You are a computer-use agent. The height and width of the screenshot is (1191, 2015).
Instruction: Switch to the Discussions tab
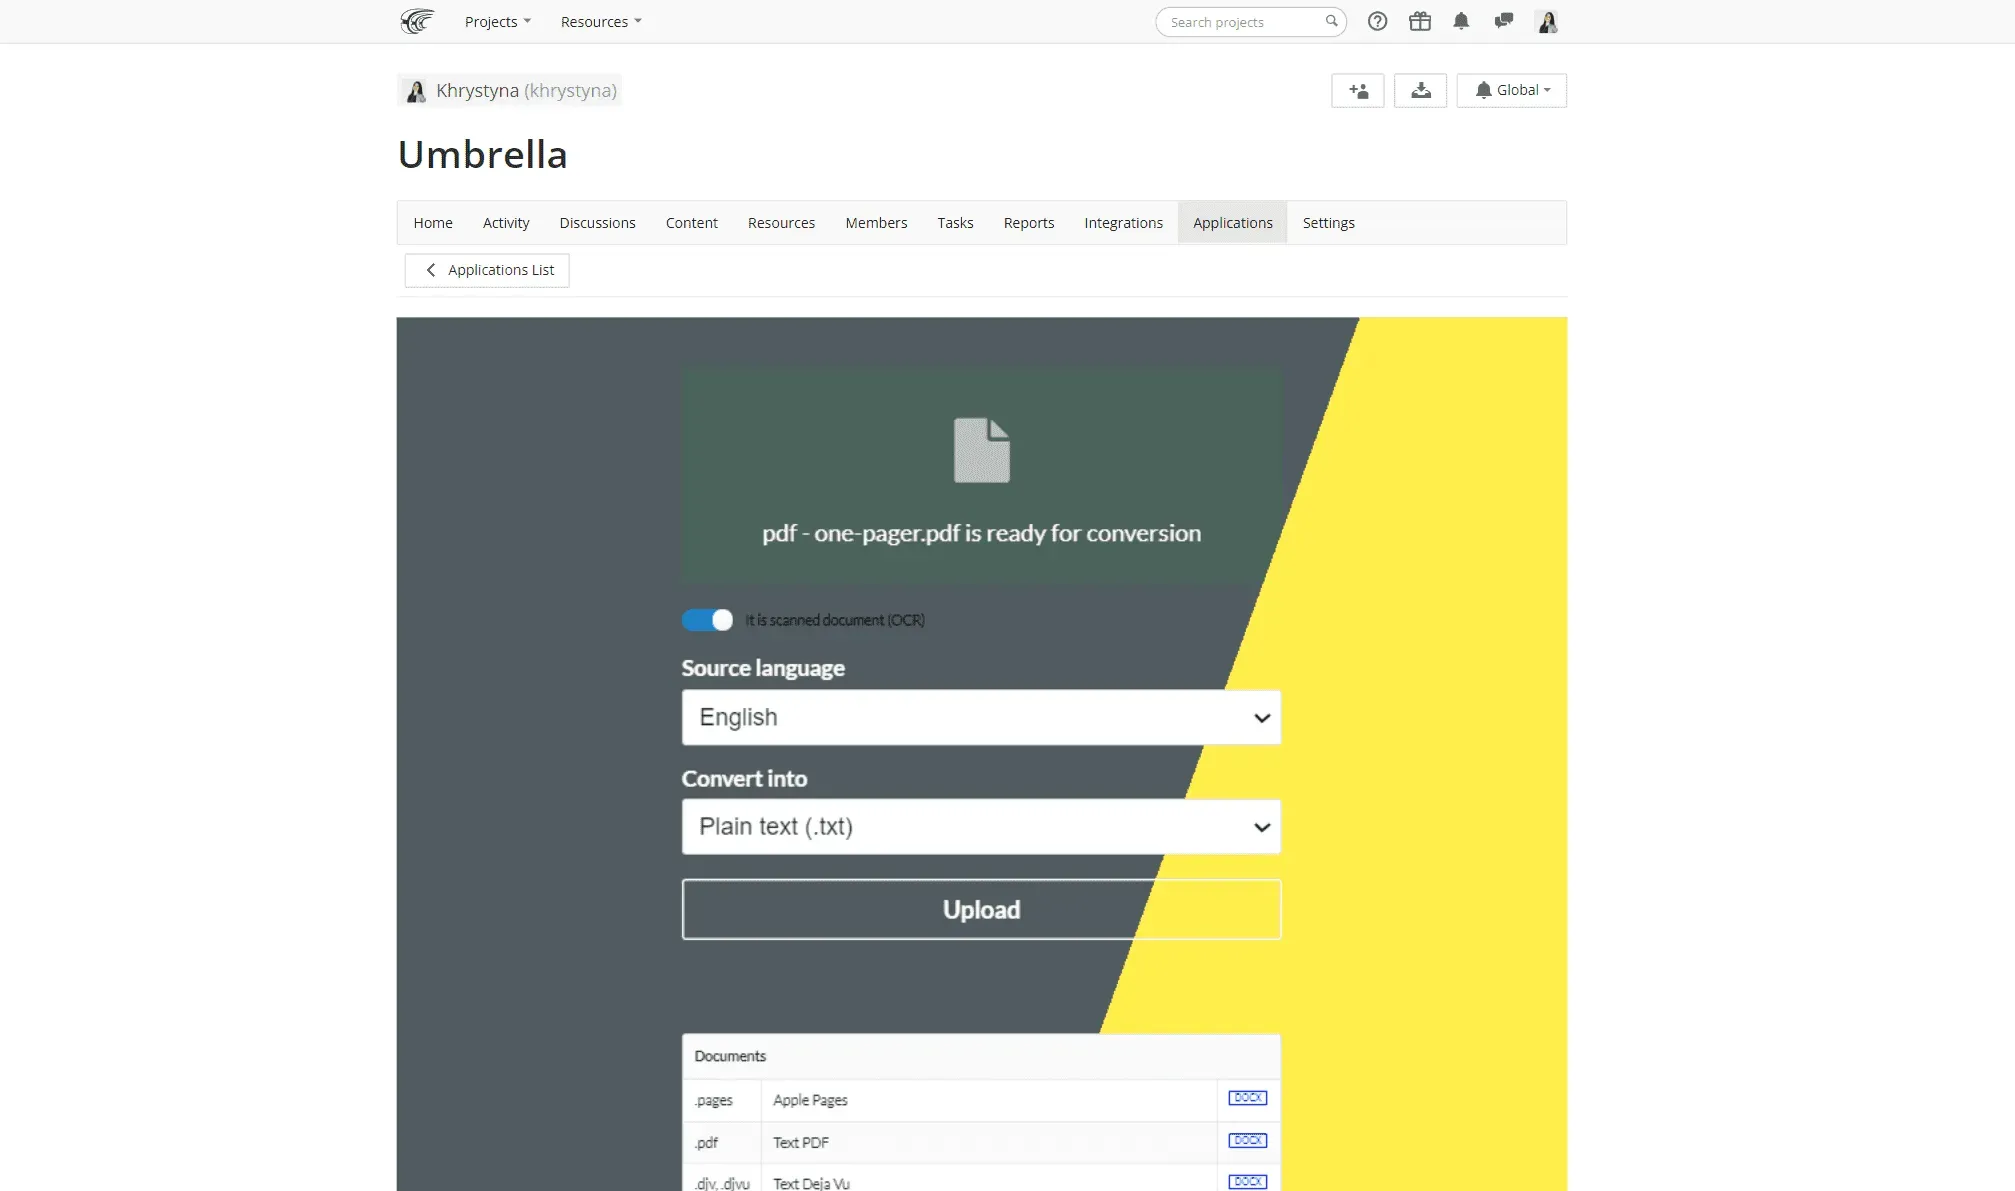[x=595, y=223]
